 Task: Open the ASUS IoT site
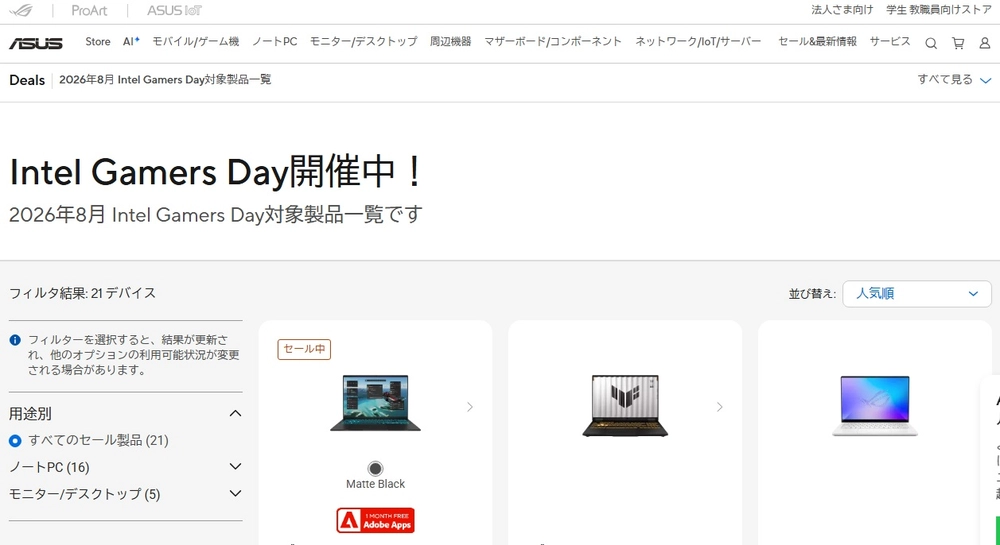[x=174, y=10]
